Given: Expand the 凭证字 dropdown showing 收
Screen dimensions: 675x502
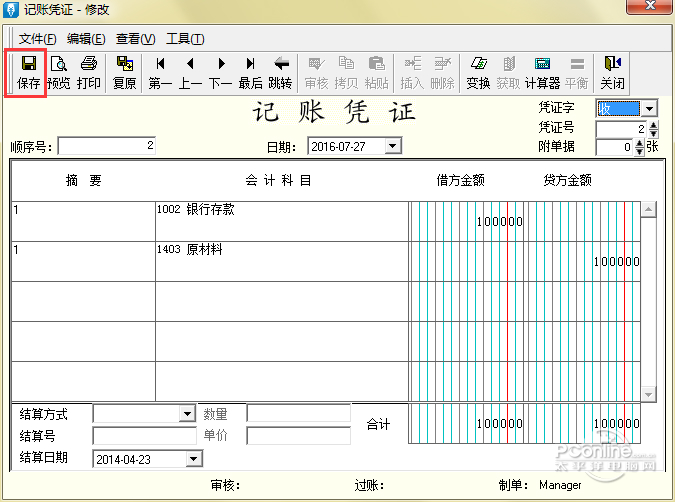Looking at the screenshot, I should [649, 108].
